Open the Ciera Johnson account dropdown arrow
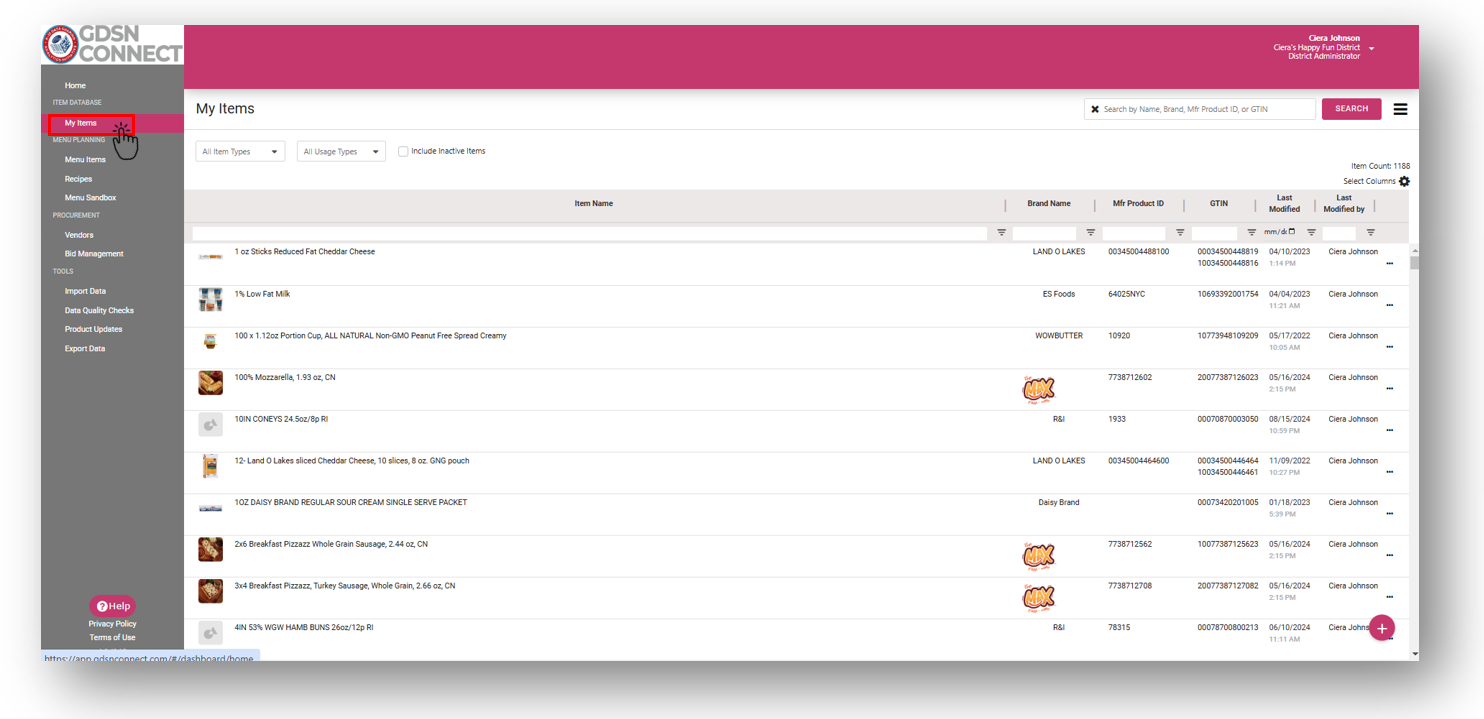This screenshot has height=719, width=1484. tap(1371, 48)
